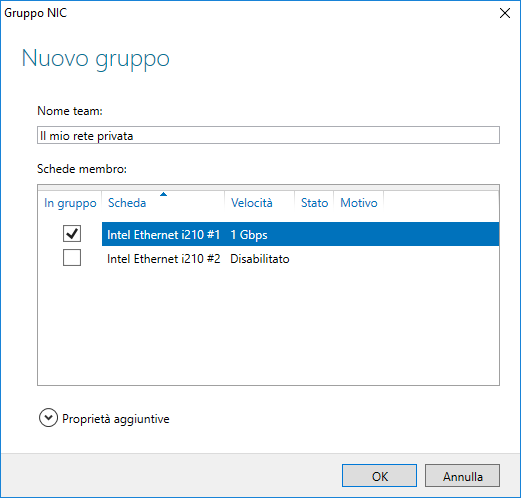Click empty area of Schede membro list
Viewport: 521px width, 498px height.
268,327
